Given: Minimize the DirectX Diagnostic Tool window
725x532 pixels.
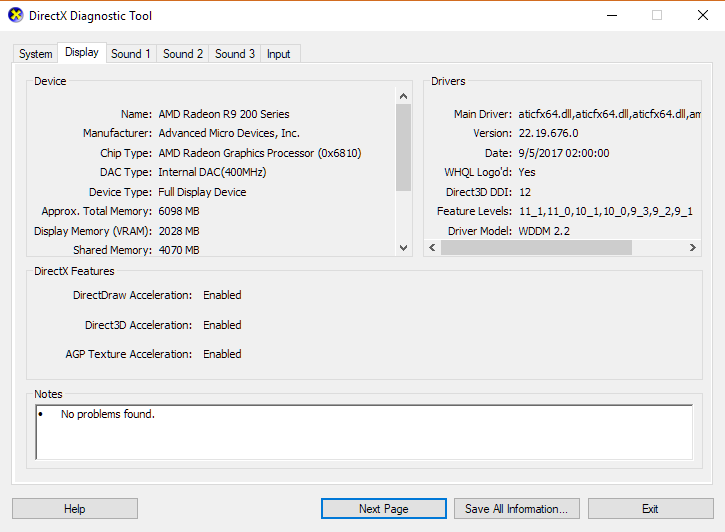Looking at the screenshot, I should tap(612, 15).
